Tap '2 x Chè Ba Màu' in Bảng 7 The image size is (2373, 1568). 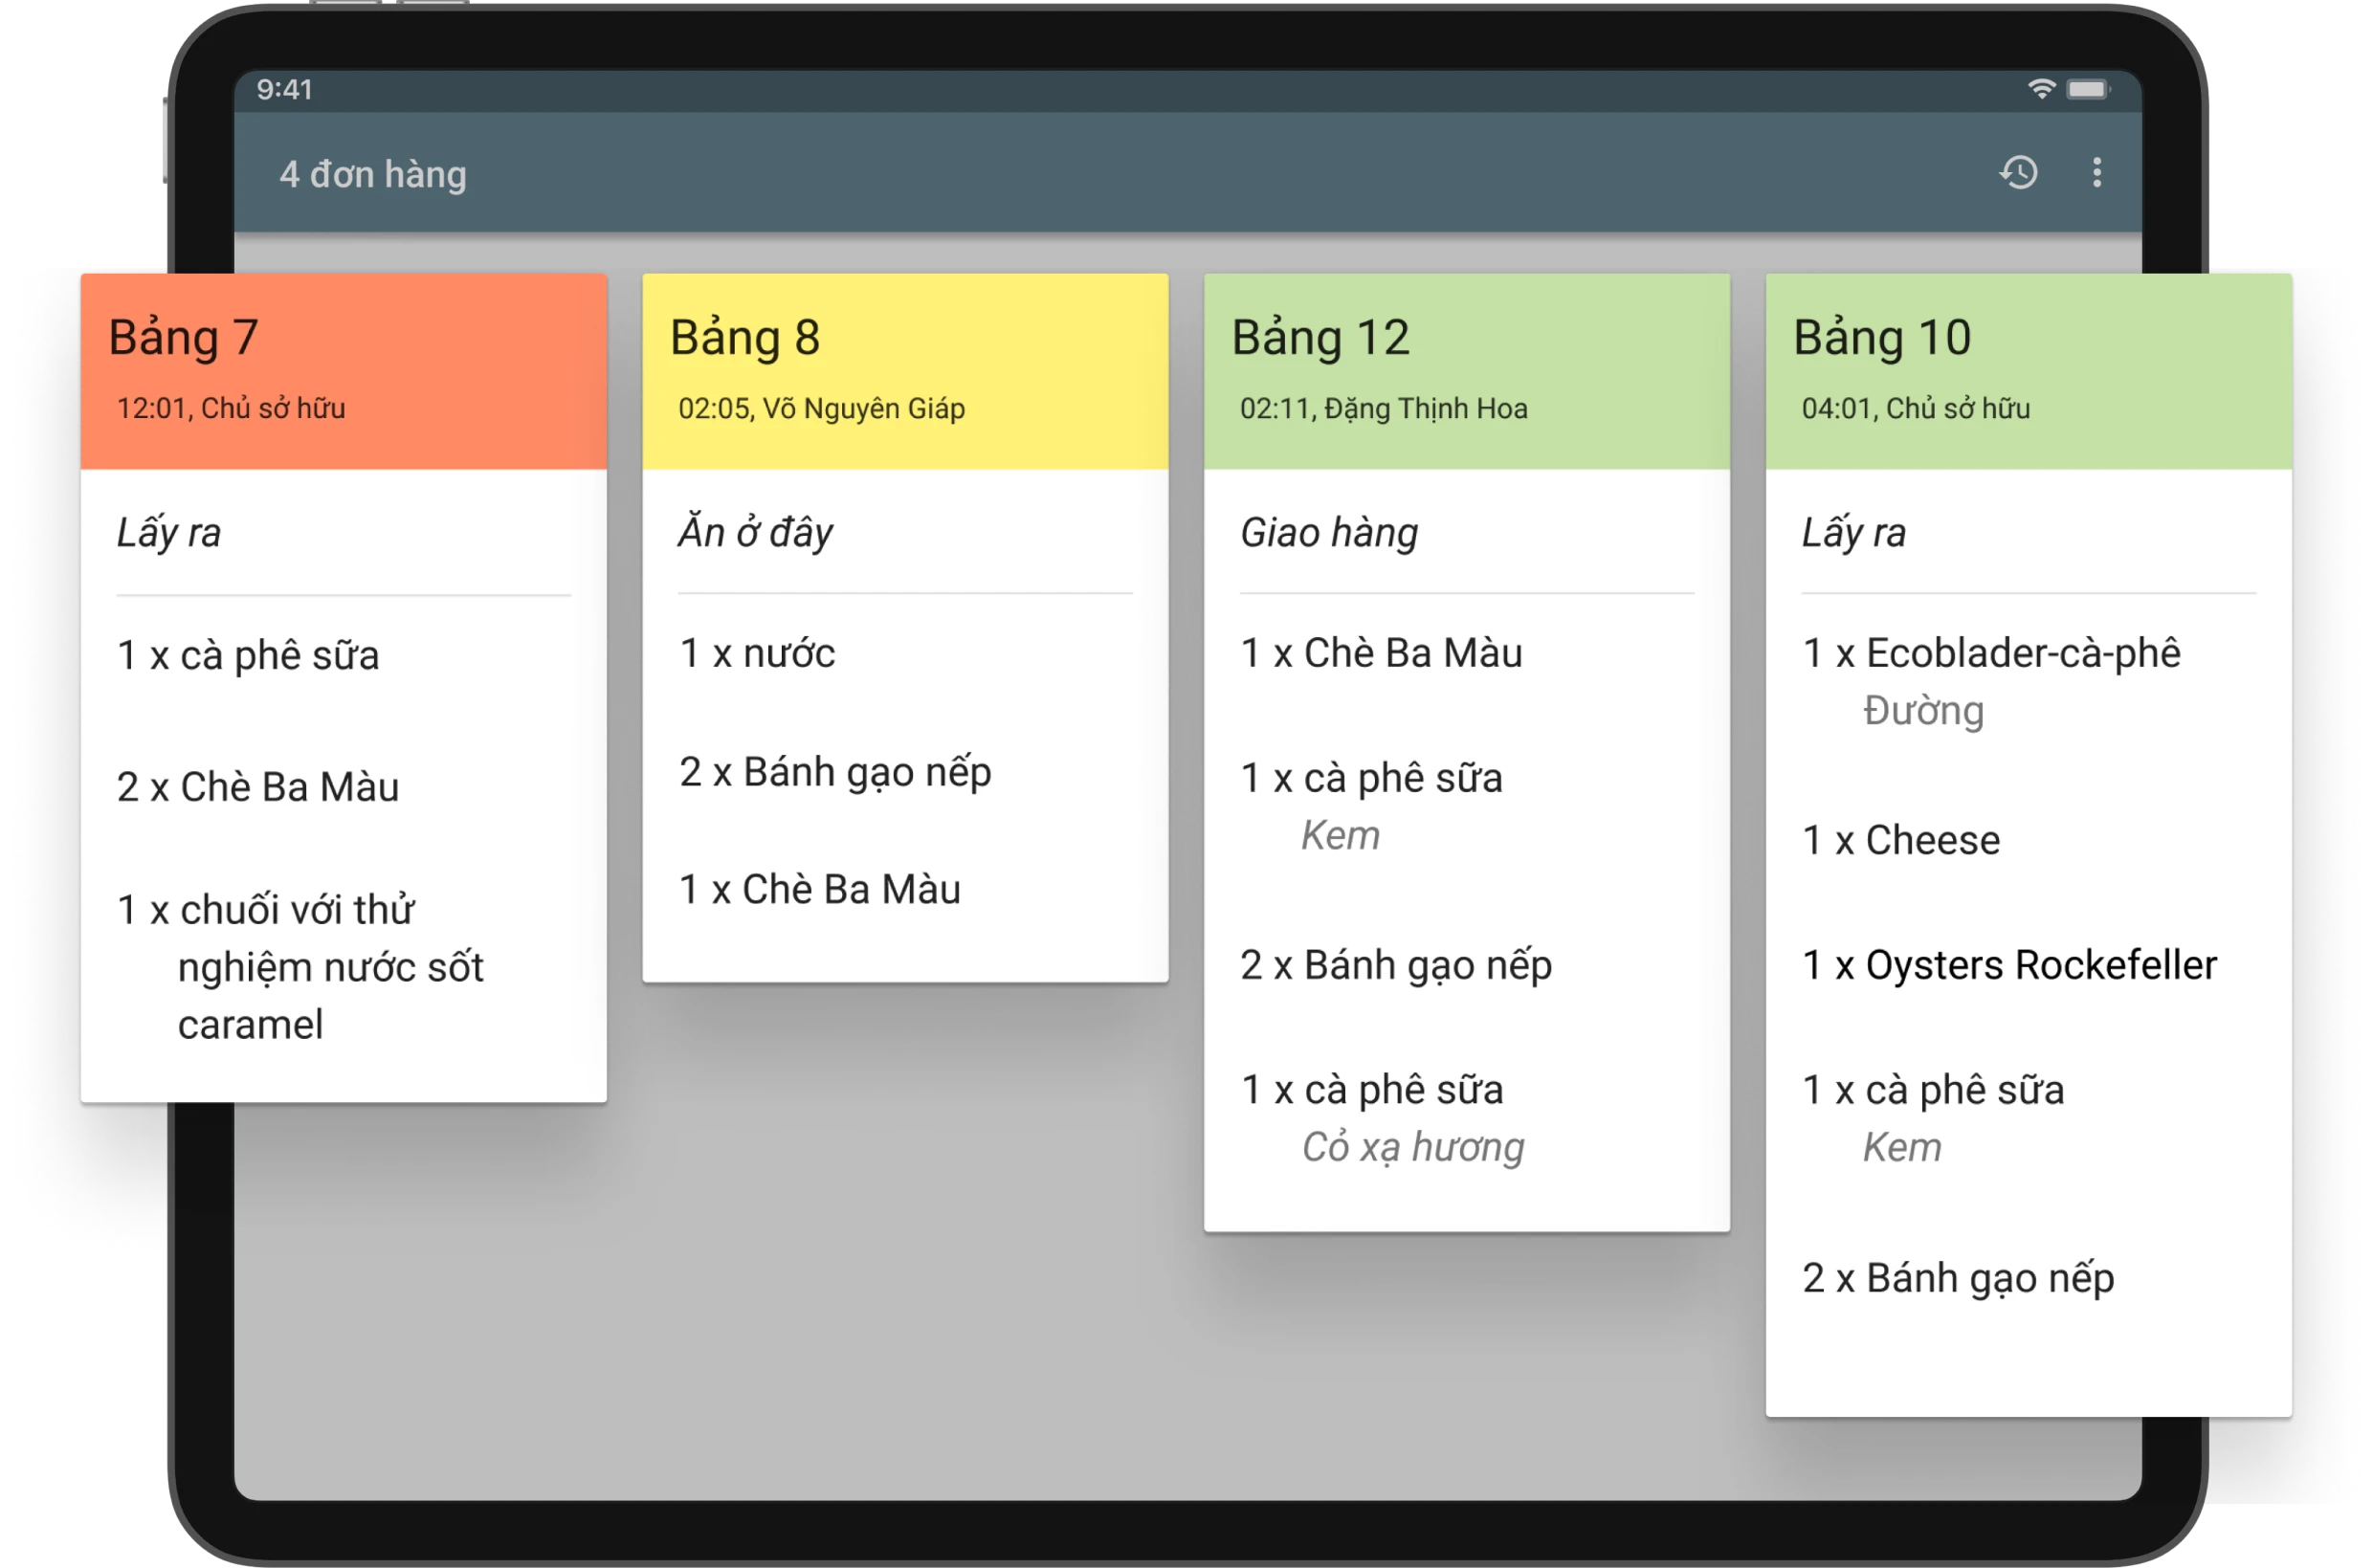258,787
